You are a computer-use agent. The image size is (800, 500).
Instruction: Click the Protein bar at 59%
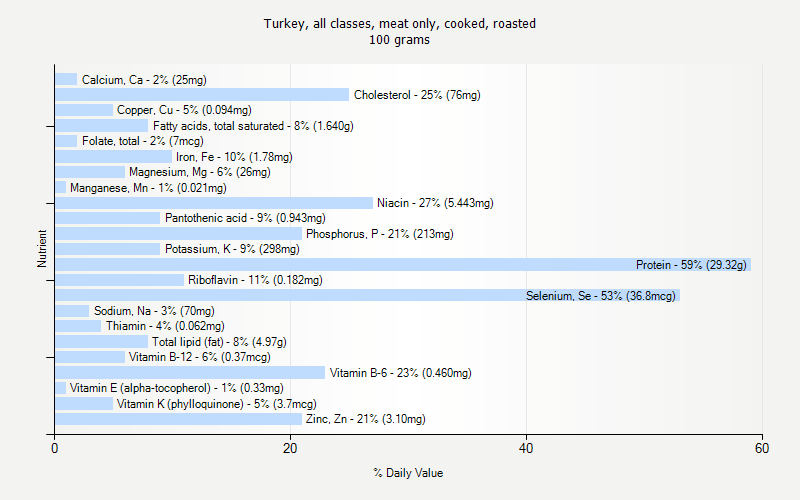tap(400, 265)
